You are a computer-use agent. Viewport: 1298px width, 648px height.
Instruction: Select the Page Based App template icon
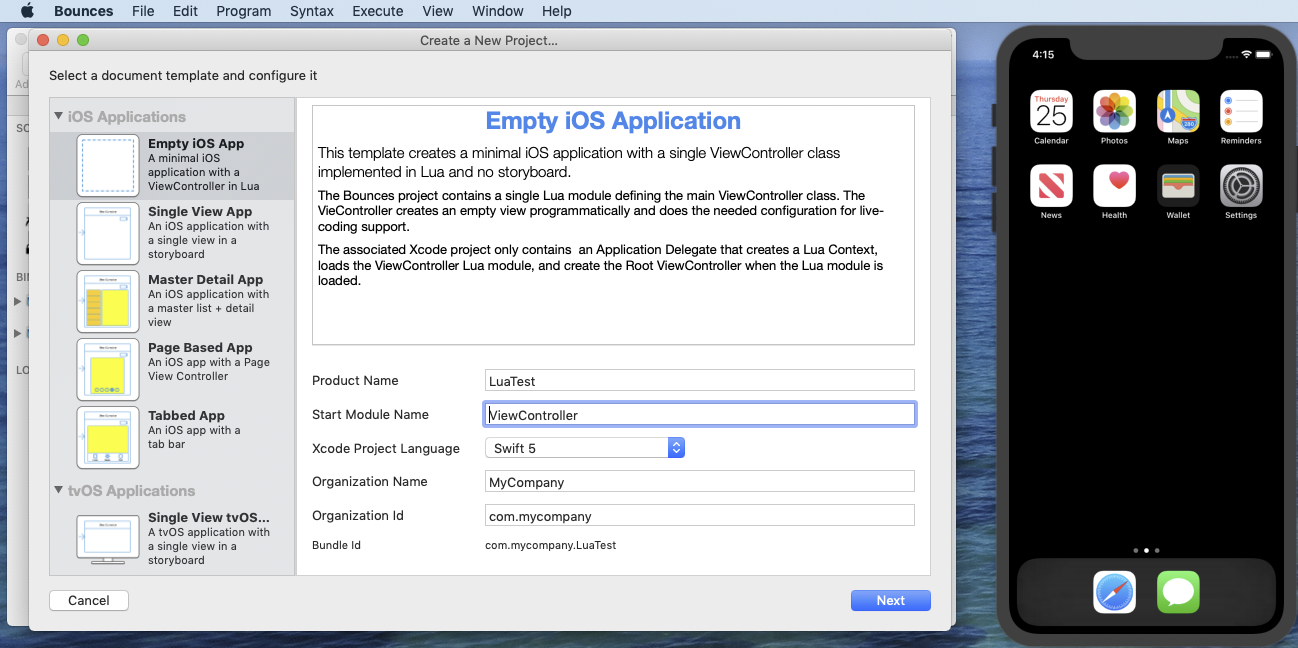(x=108, y=369)
